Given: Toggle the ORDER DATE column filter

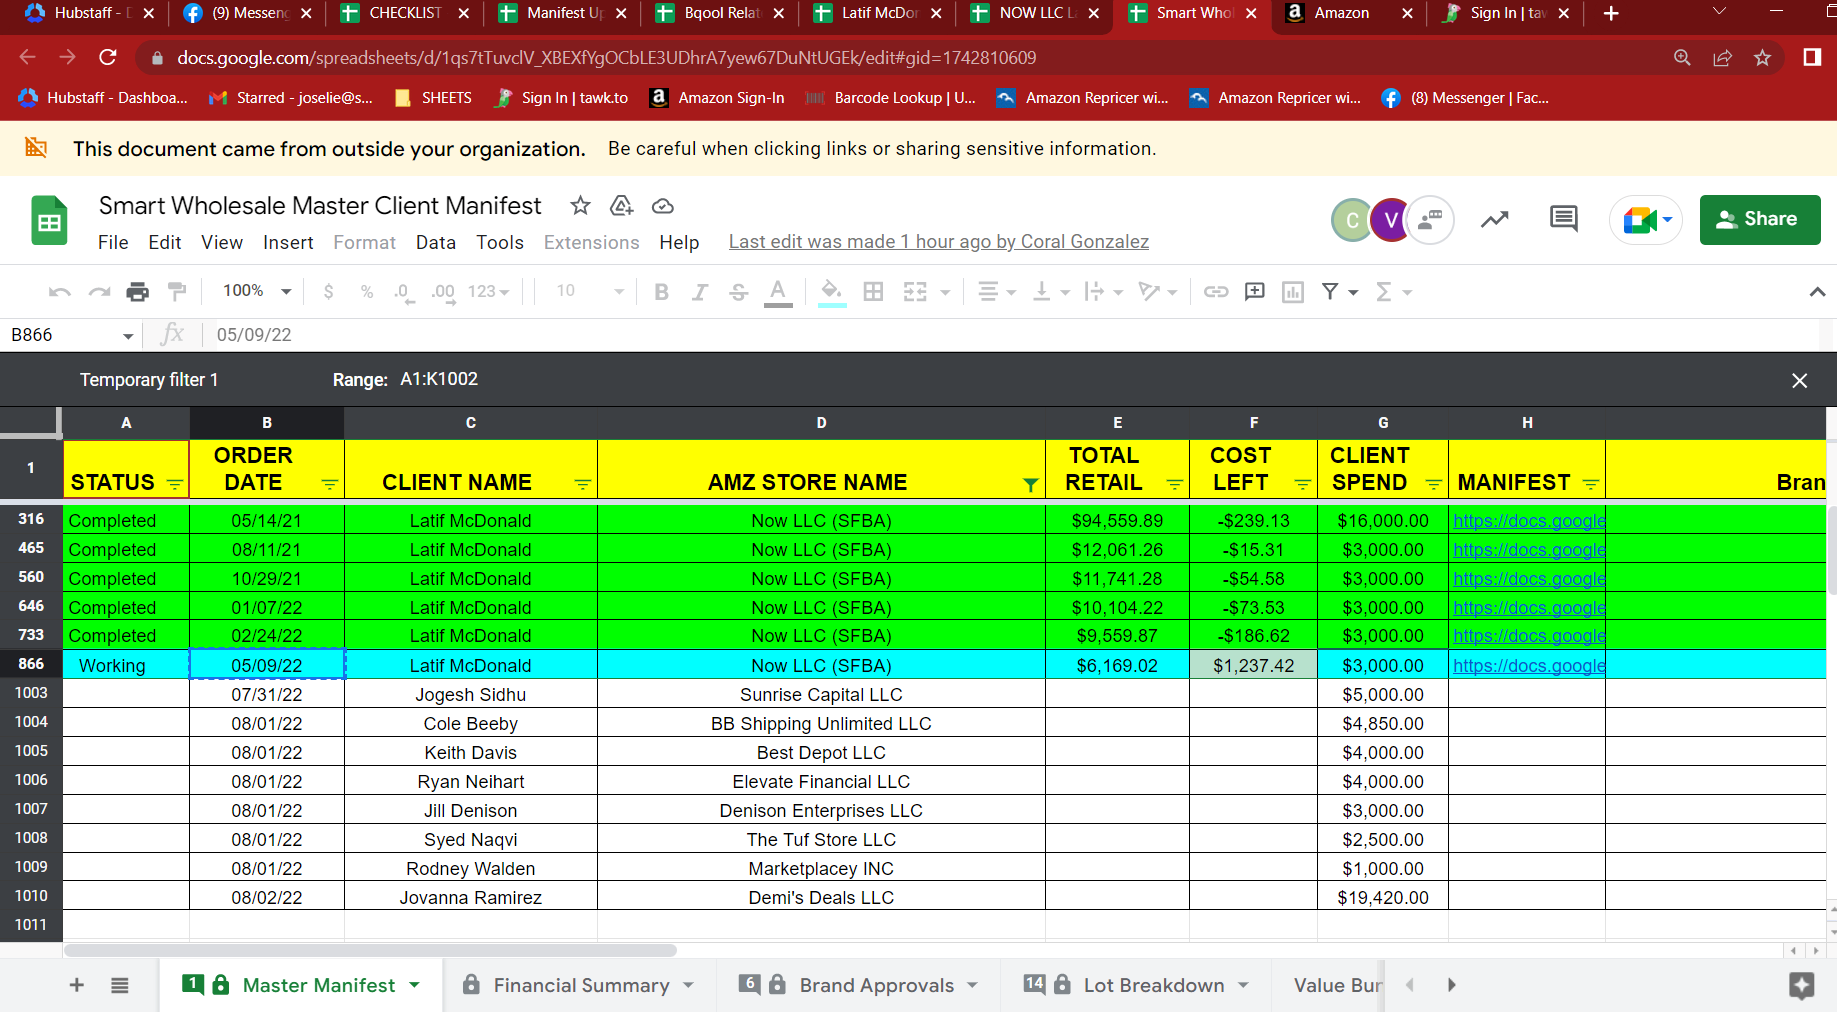Looking at the screenshot, I should (x=330, y=484).
